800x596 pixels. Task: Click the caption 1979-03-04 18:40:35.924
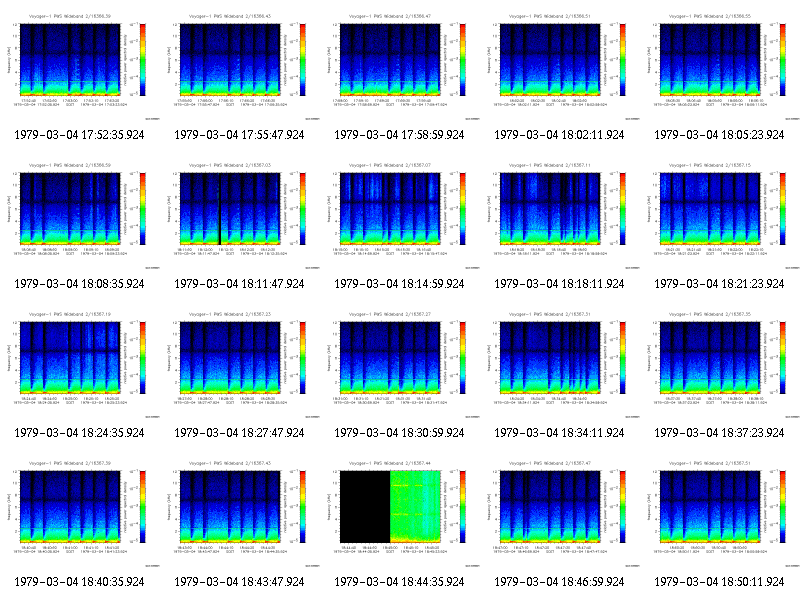79,582
